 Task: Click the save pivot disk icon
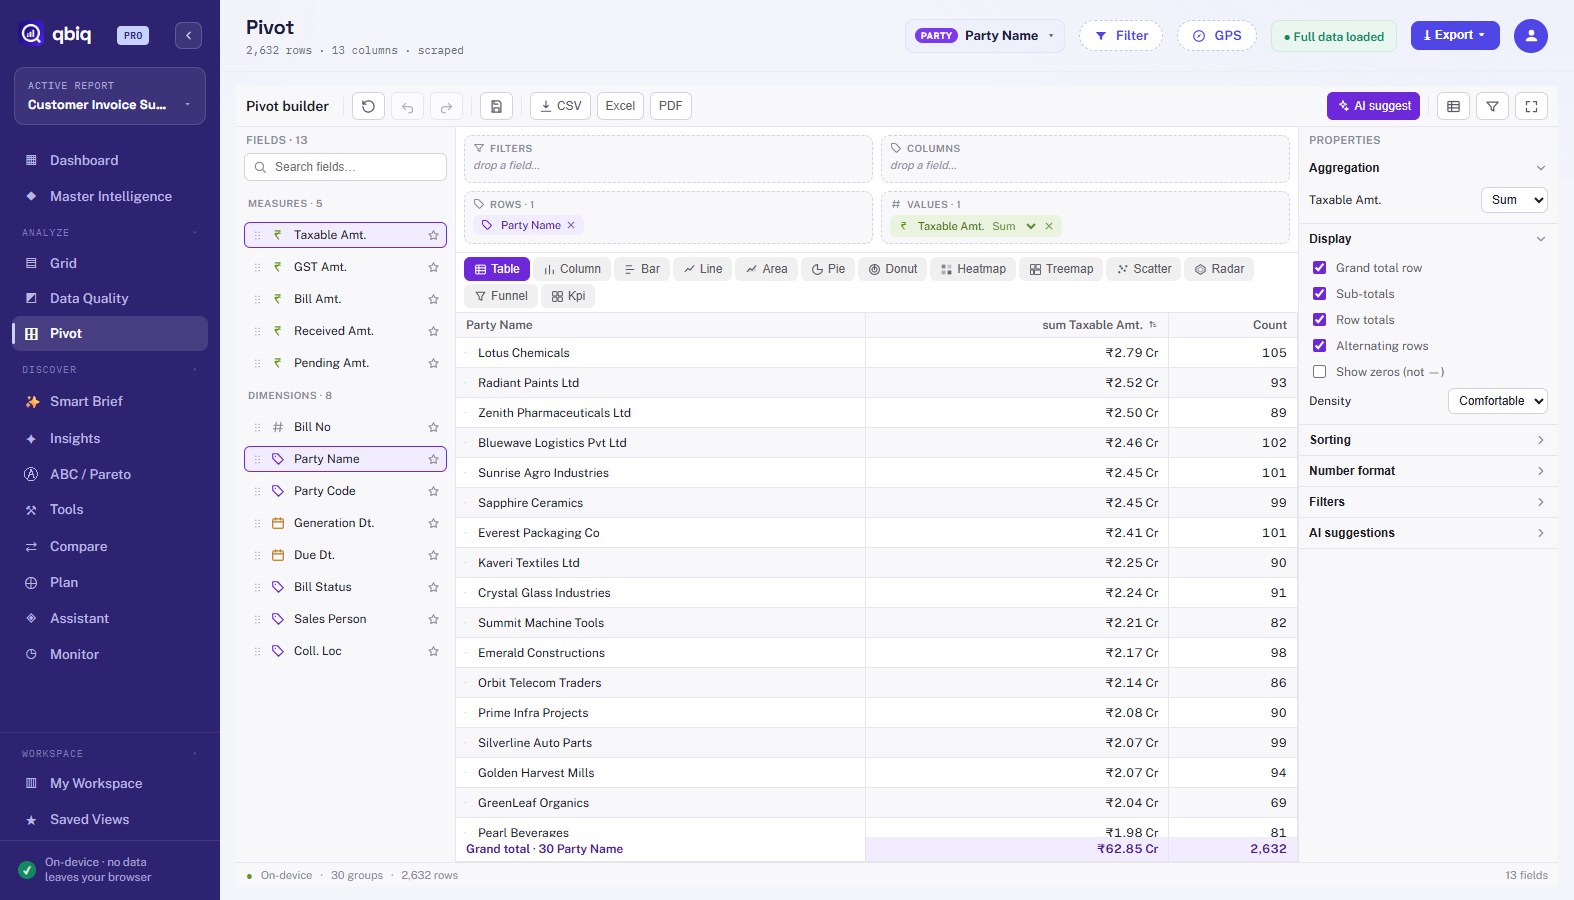496,106
